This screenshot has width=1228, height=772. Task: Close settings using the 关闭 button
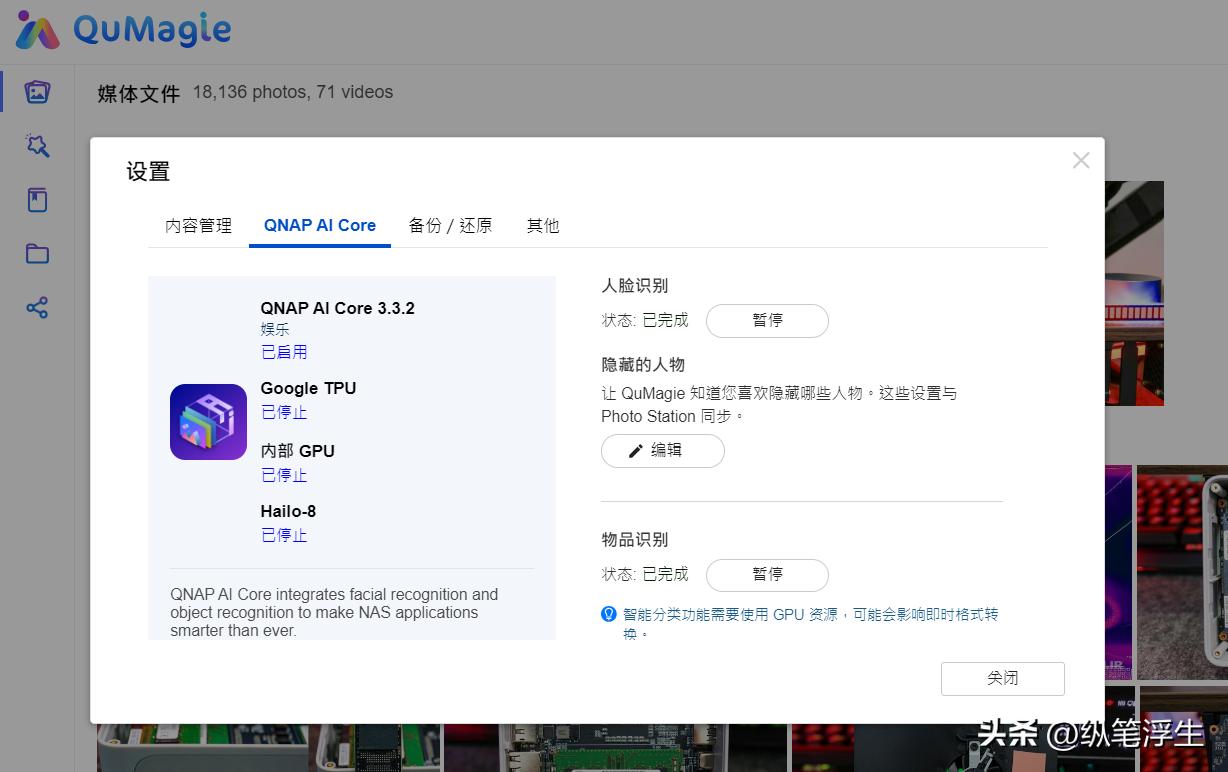pos(1002,678)
